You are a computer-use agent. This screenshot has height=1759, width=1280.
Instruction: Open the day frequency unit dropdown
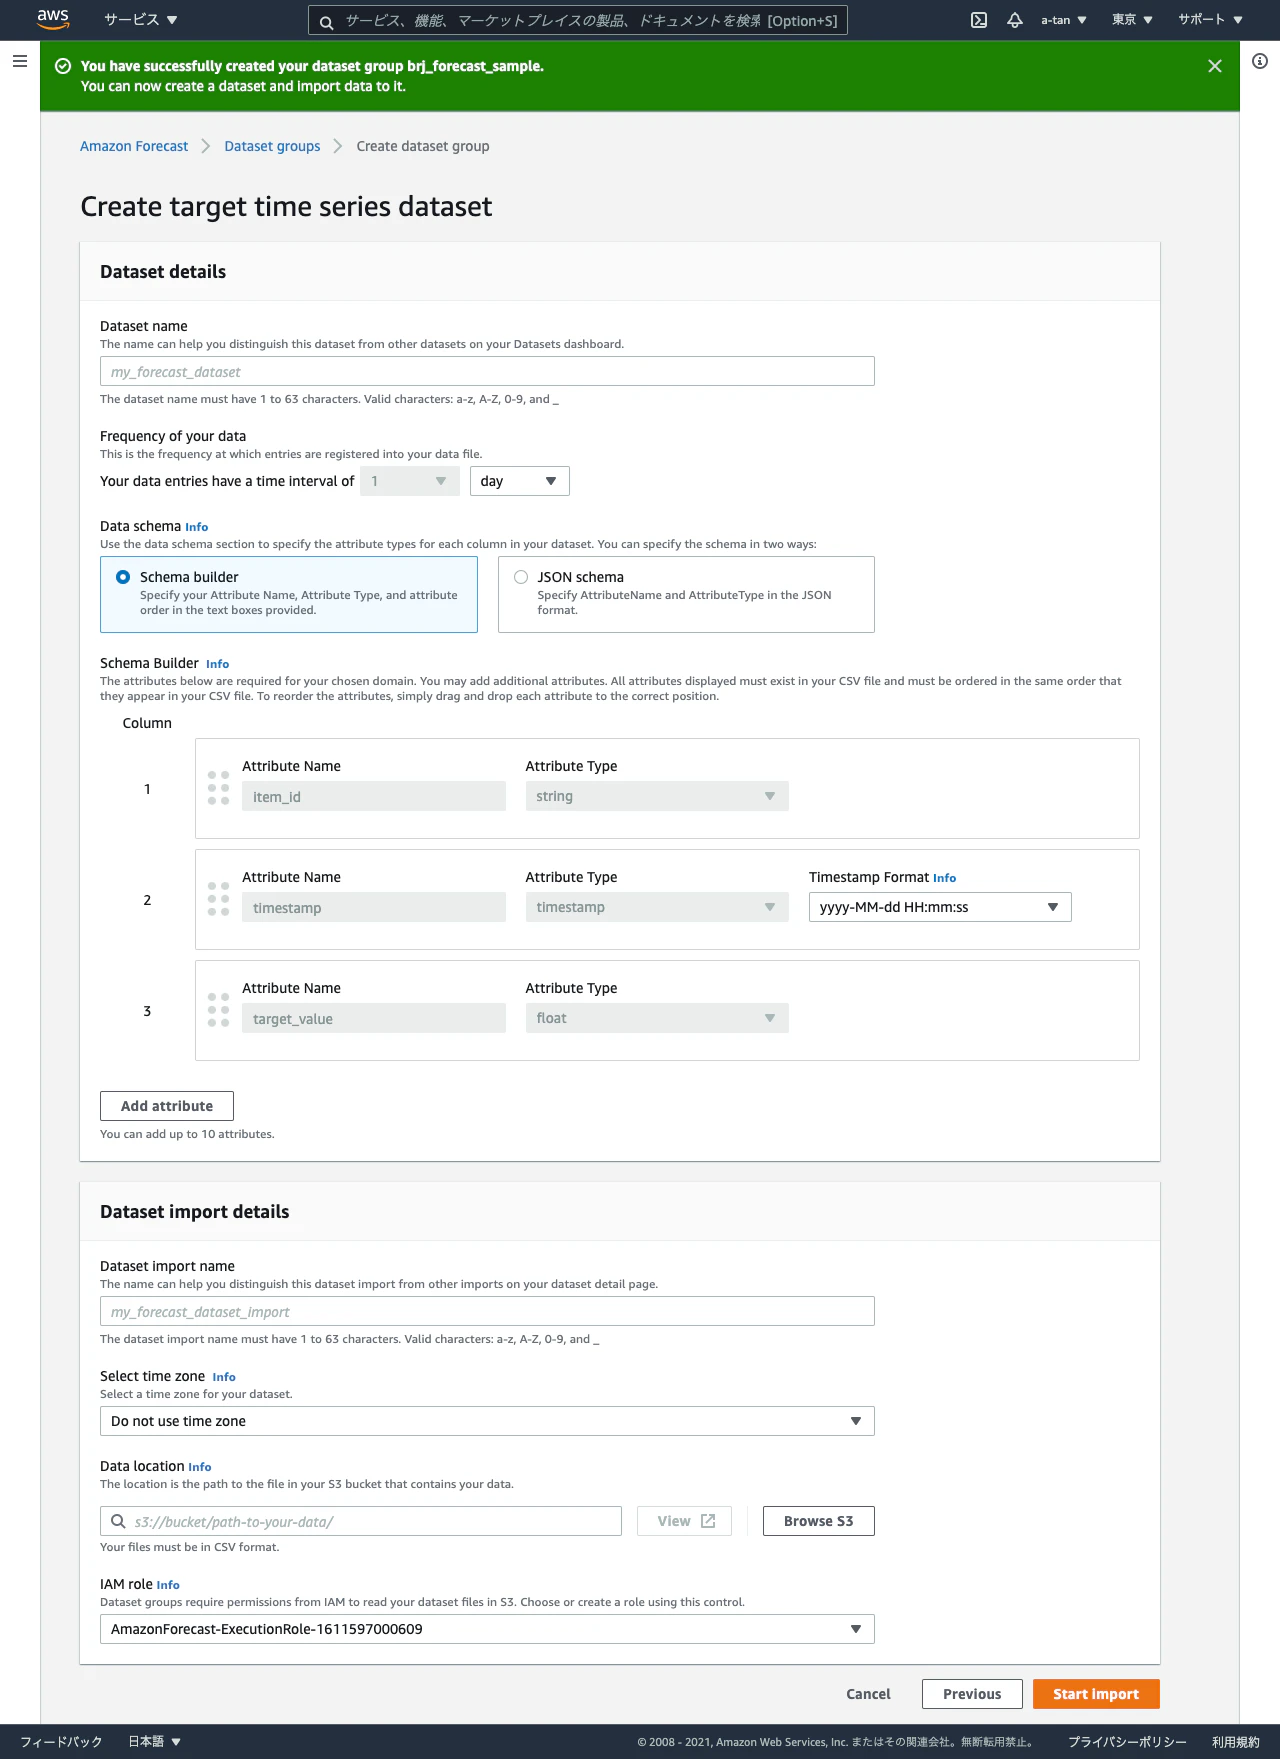520,481
